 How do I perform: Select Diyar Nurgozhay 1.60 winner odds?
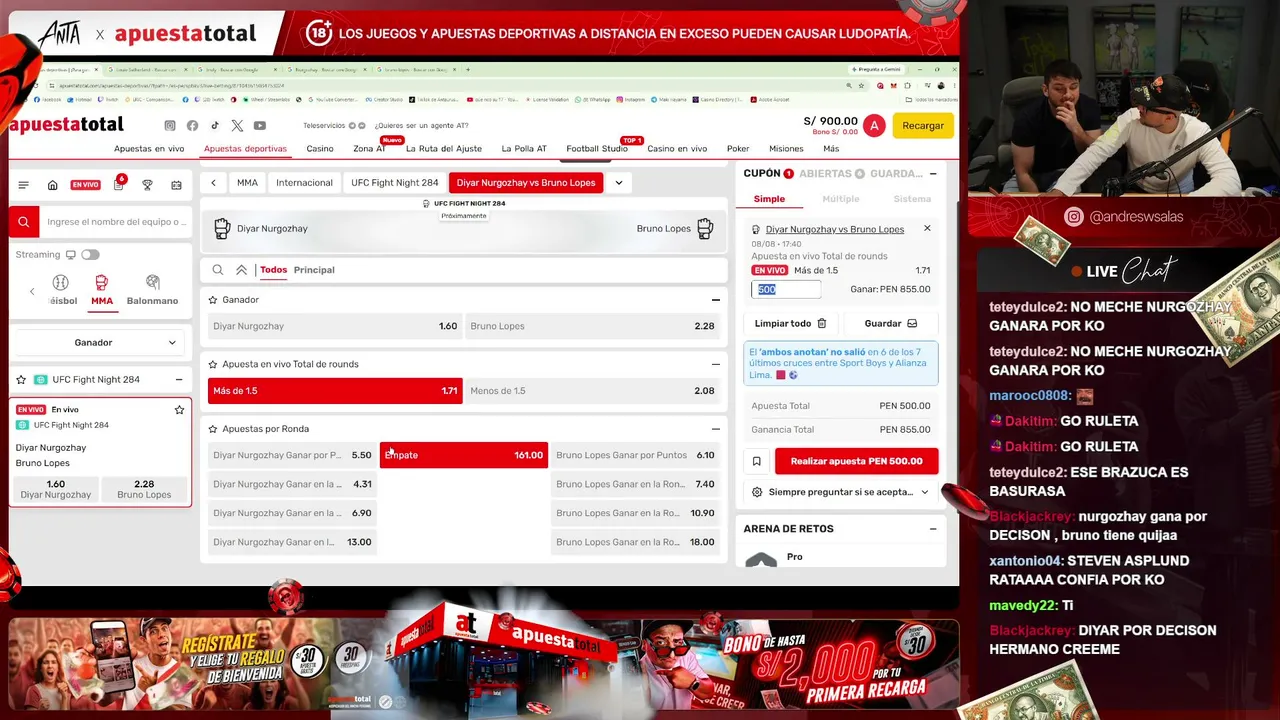tap(335, 326)
